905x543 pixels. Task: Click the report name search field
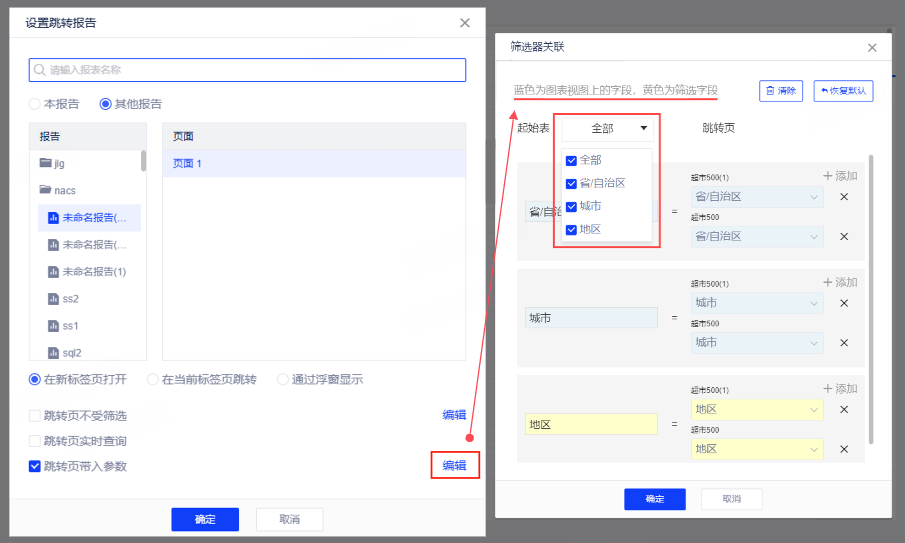tap(247, 70)
